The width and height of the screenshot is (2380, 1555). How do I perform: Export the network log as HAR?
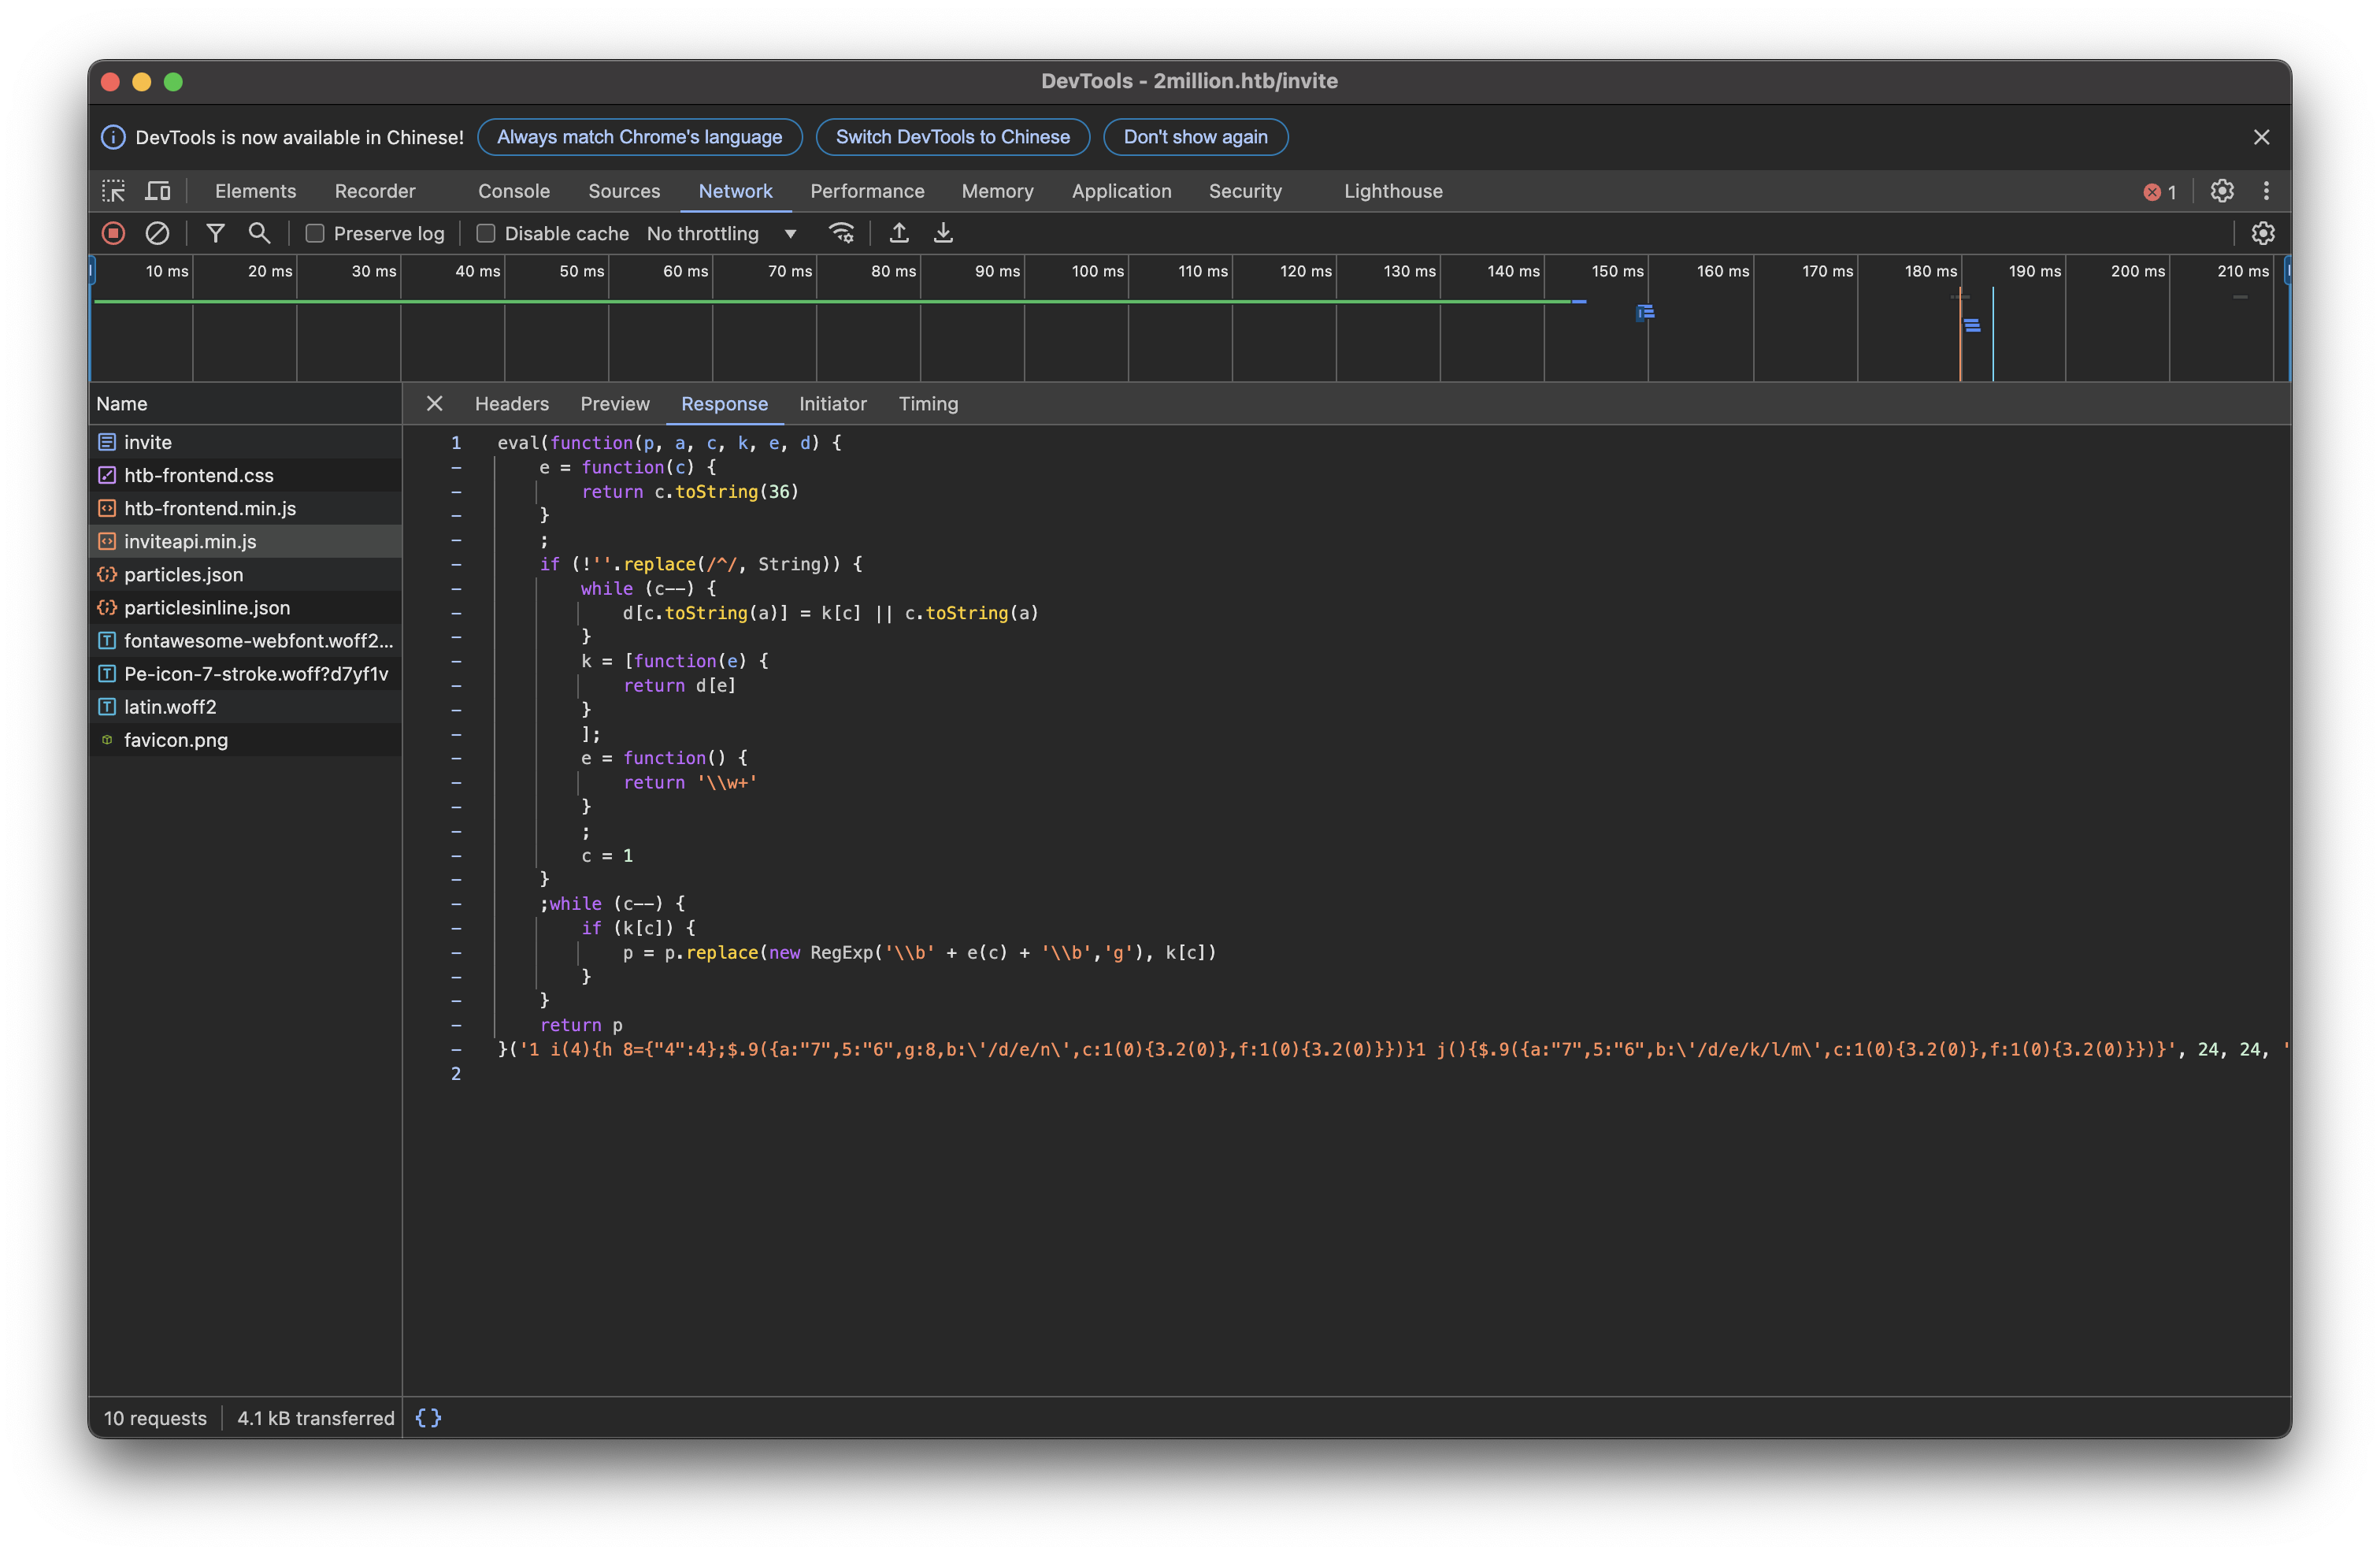(942, 233)
